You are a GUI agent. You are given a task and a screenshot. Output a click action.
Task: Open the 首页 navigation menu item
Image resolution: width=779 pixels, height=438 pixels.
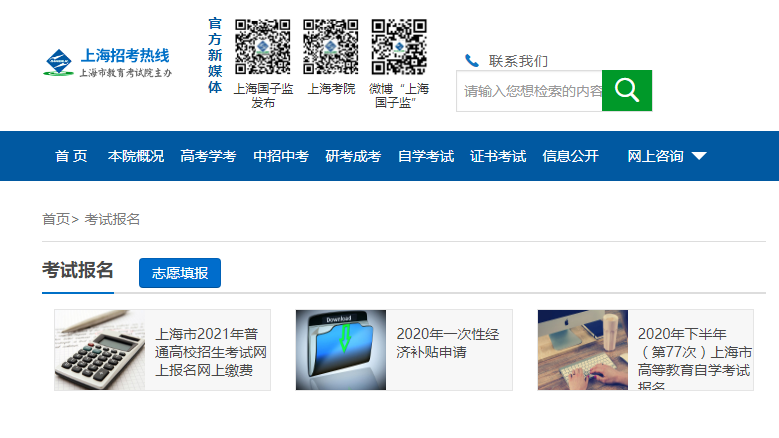(x=71, y=156)
